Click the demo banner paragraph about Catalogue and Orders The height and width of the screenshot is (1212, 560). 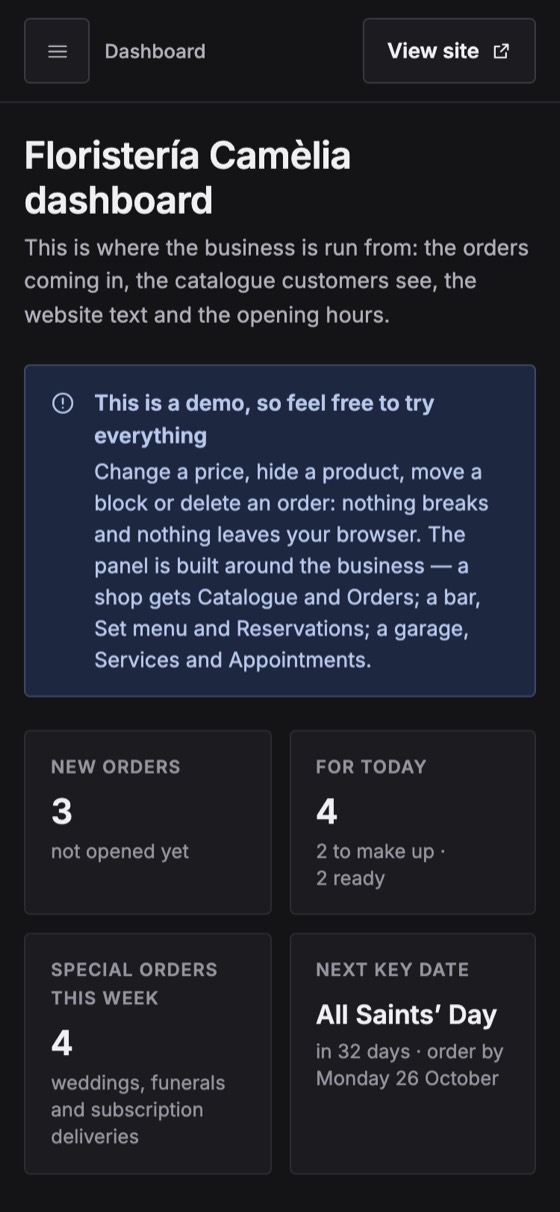click(292, 566)
